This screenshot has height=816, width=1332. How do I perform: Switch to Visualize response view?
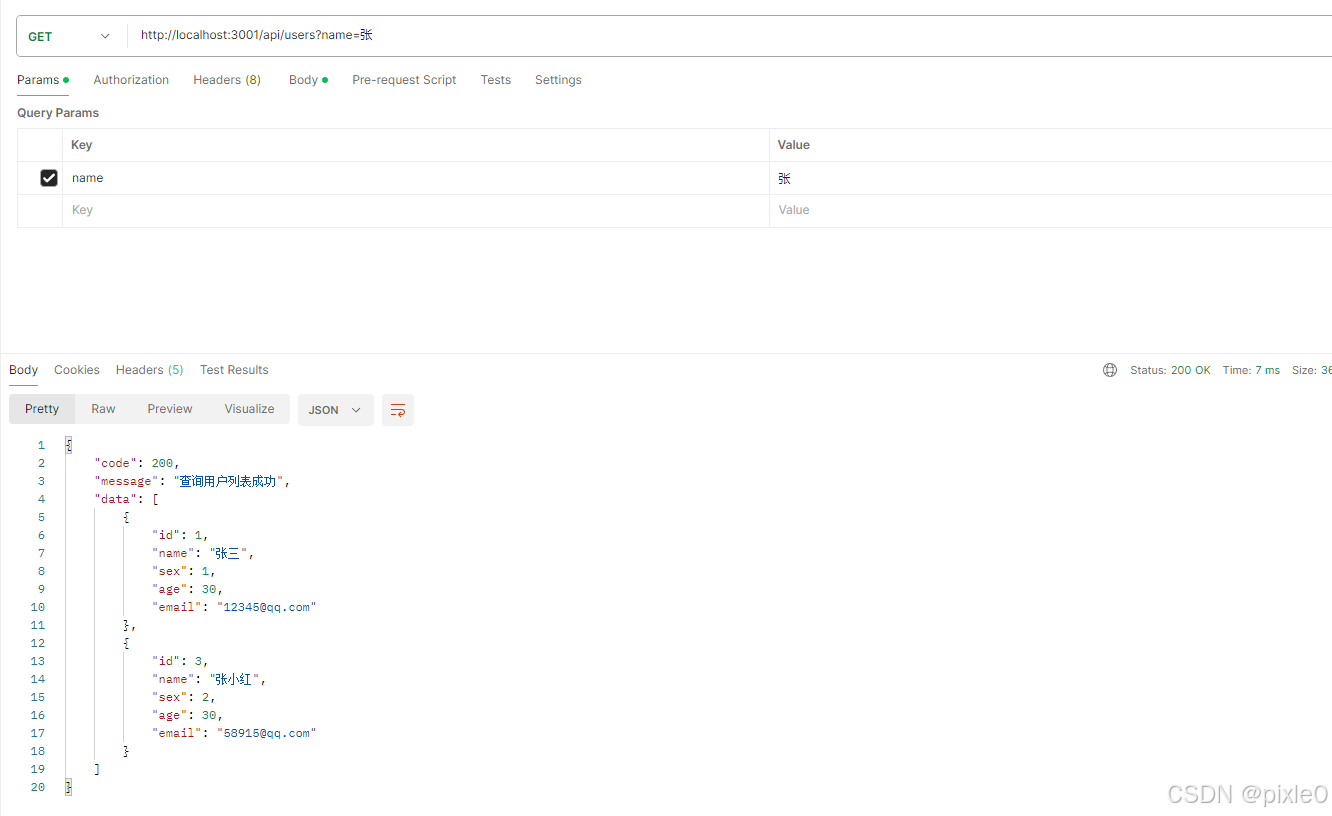click(x=249, y=409)
